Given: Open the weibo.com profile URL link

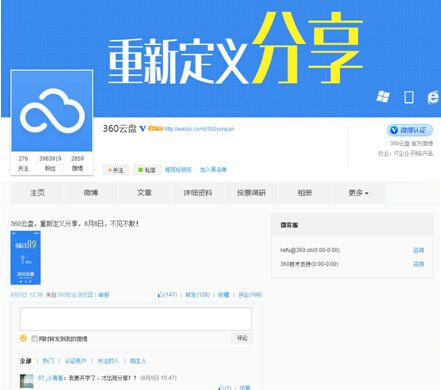Looking at the screenshot, I should click(x=199, y=129).
